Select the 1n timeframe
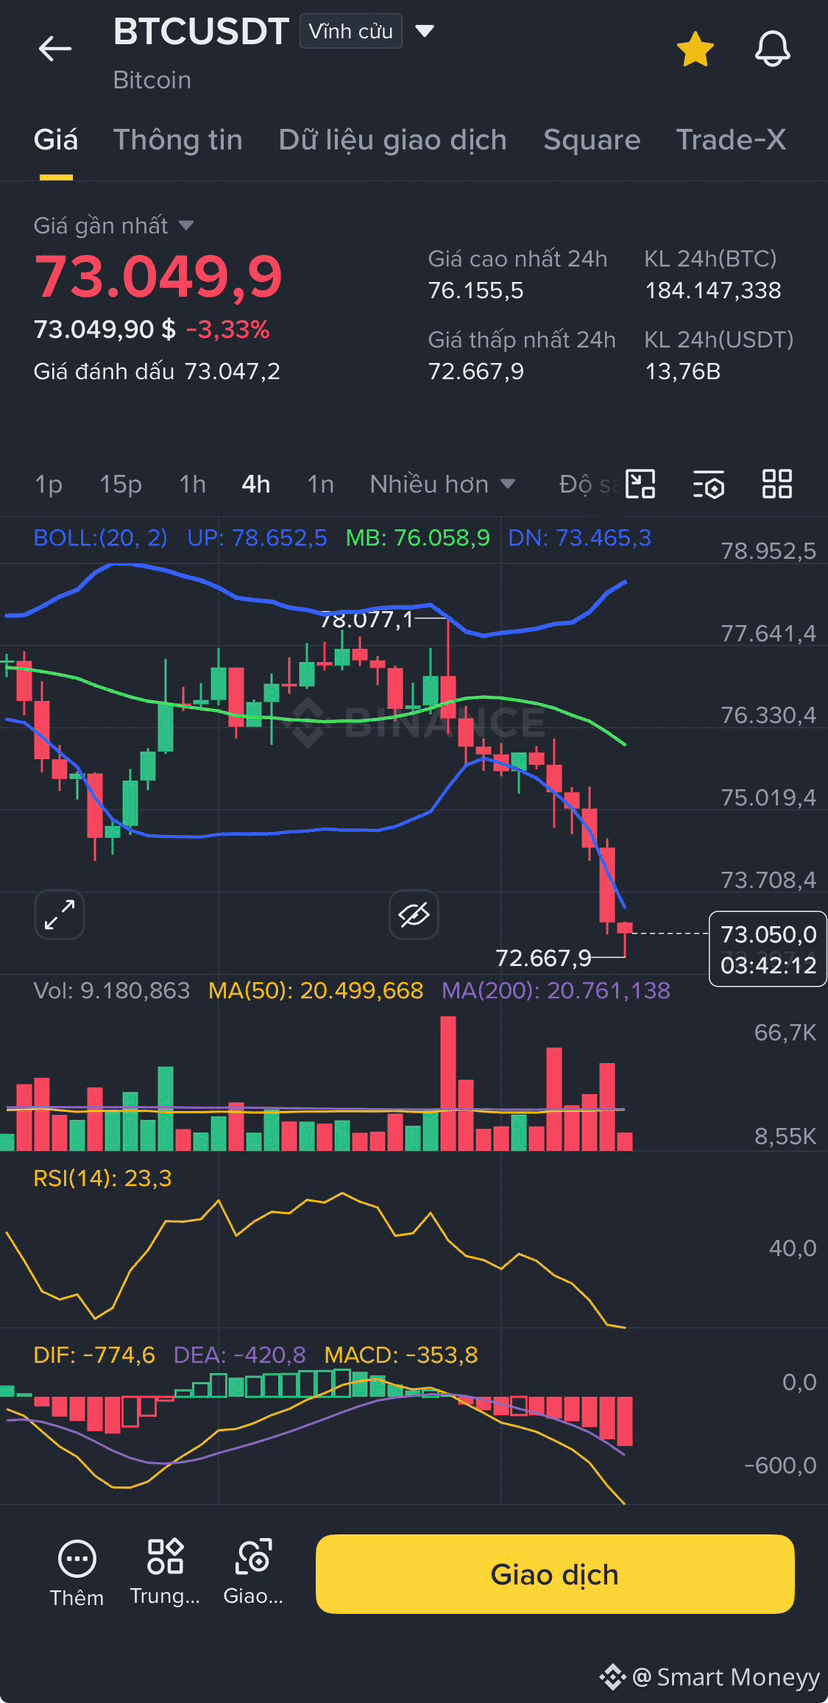Screen dimensions: 828x1703 tap(321, 485)
